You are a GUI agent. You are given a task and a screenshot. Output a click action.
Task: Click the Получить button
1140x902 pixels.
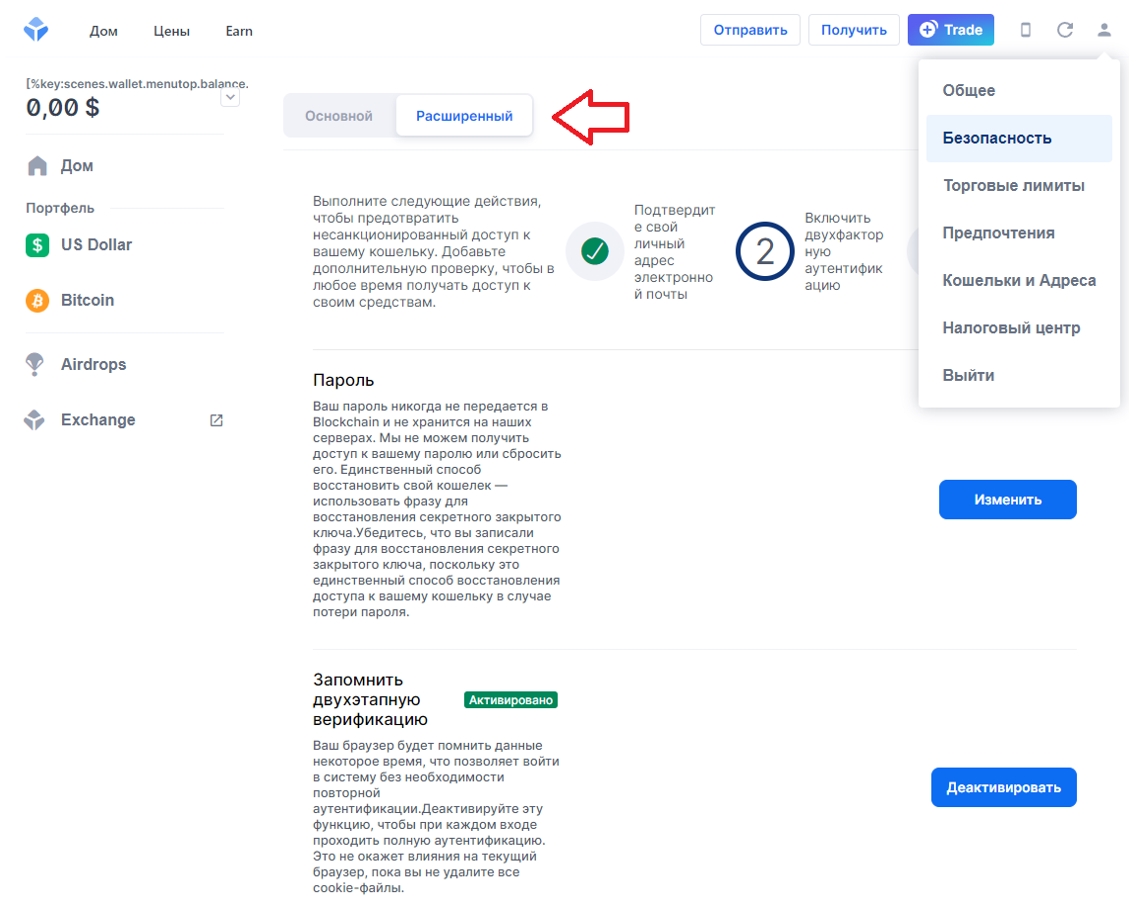click(x=854, y=30)
